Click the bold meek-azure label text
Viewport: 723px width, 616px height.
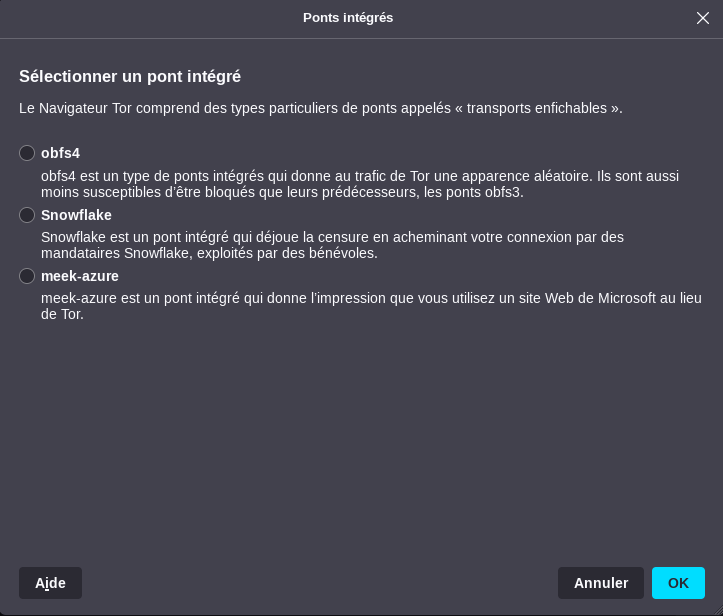point(80,276)
